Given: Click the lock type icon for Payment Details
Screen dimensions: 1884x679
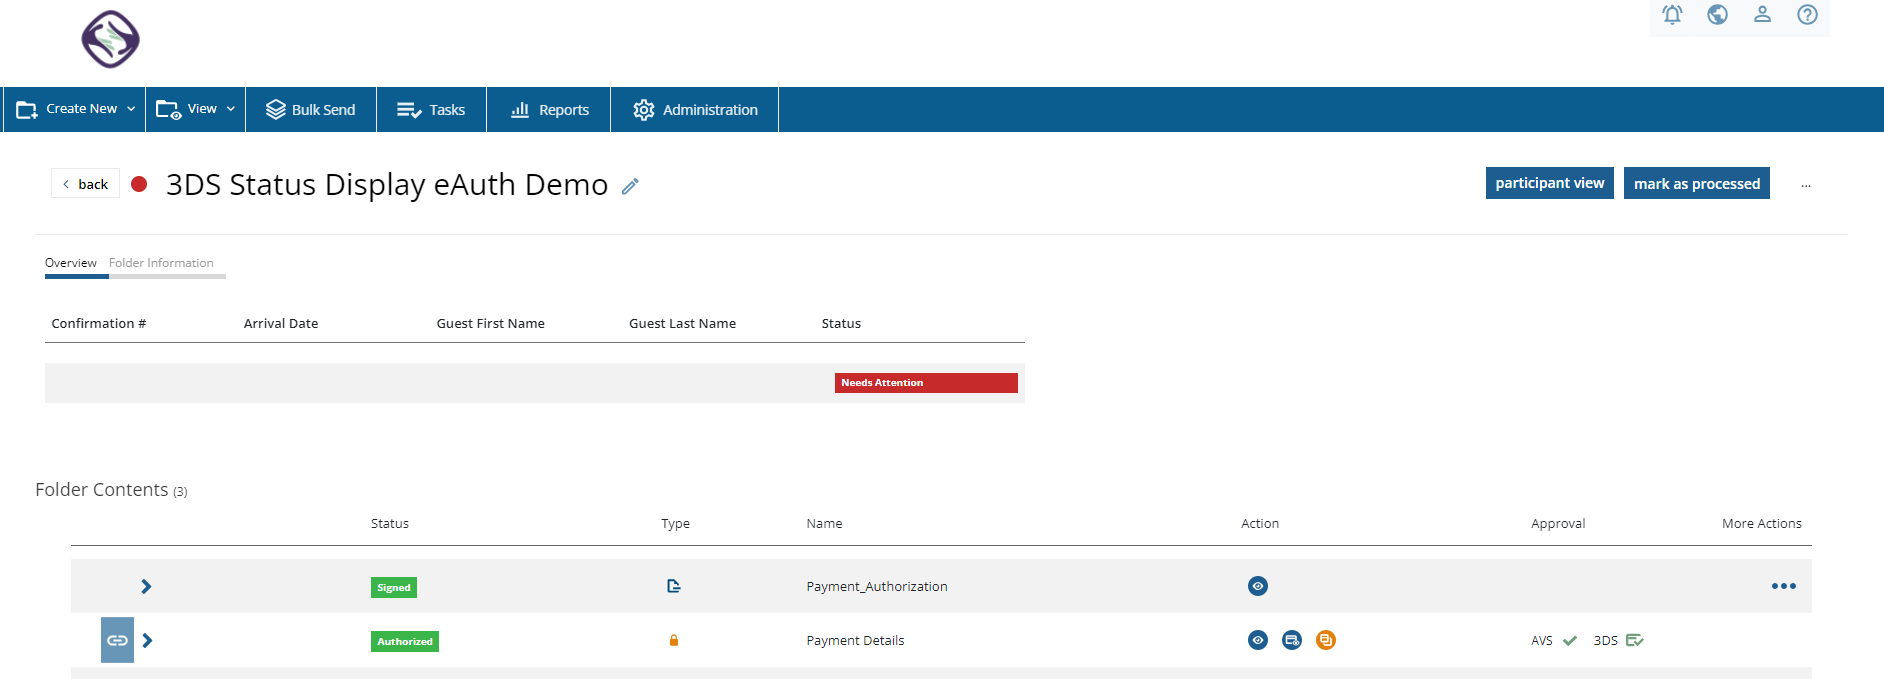Looking at the screenshot, I should click(x=674, y=640).
